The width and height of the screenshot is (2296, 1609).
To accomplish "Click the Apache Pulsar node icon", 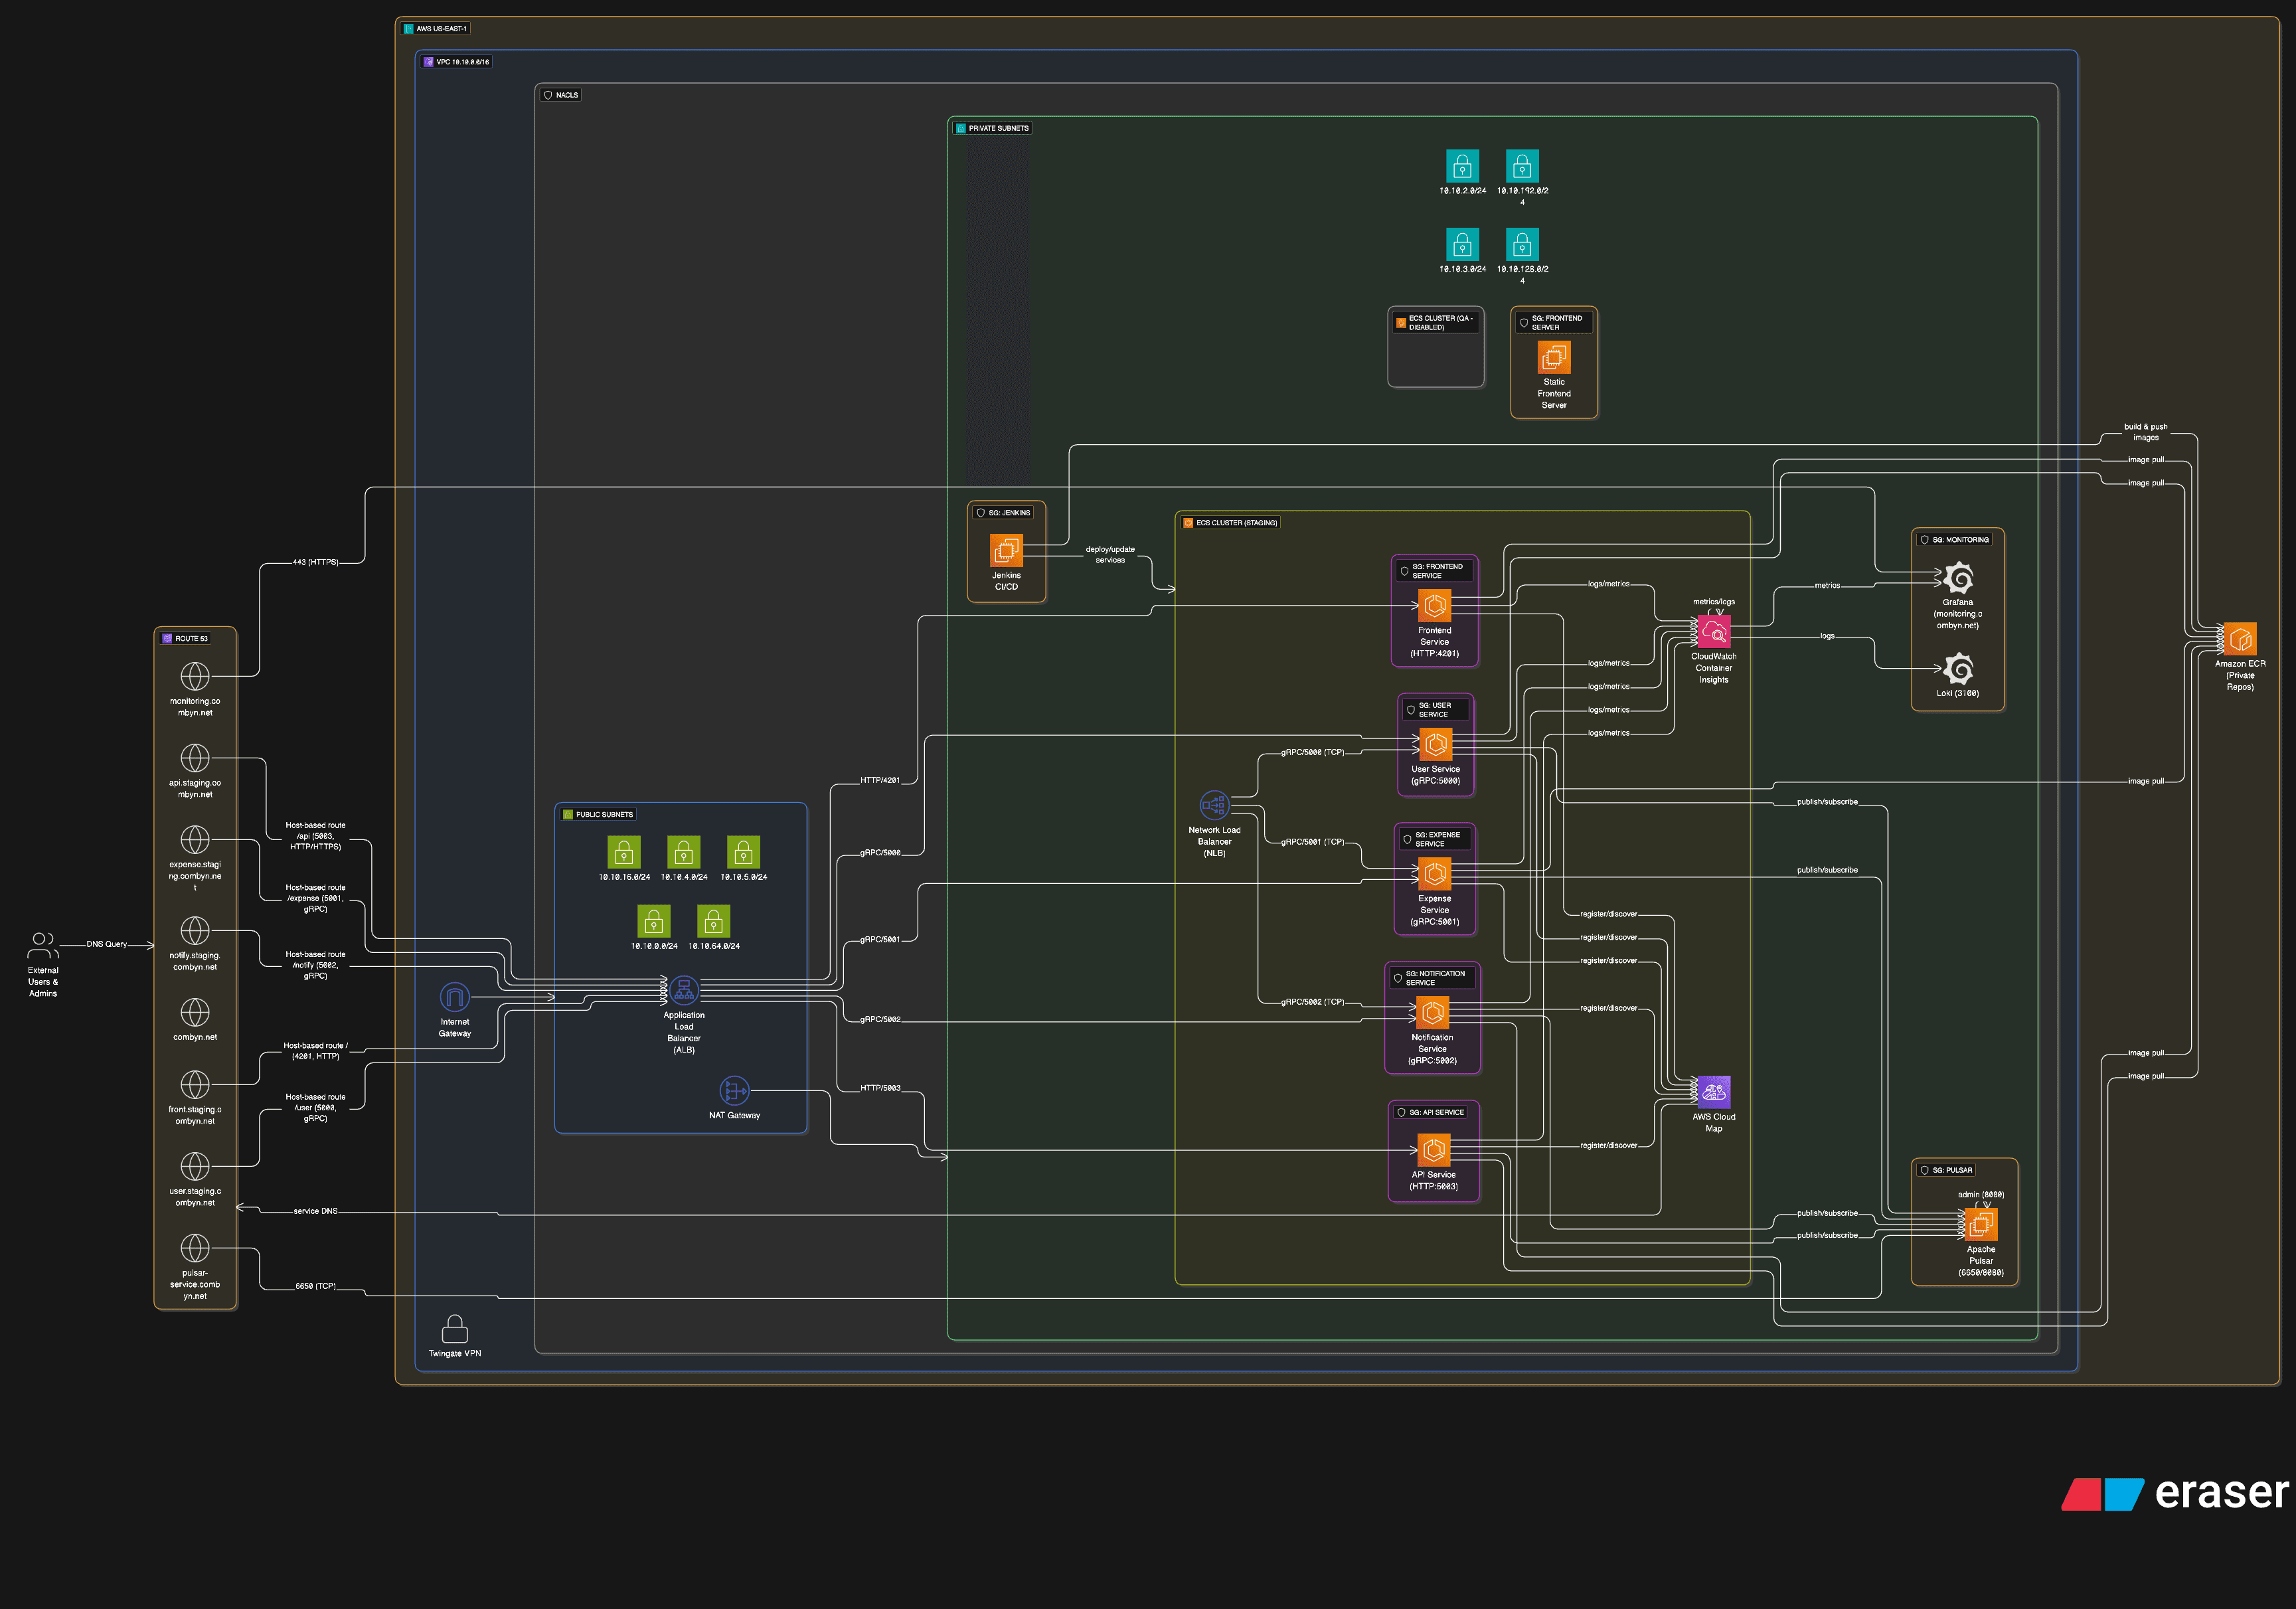I will [x=1980, y=1224].
